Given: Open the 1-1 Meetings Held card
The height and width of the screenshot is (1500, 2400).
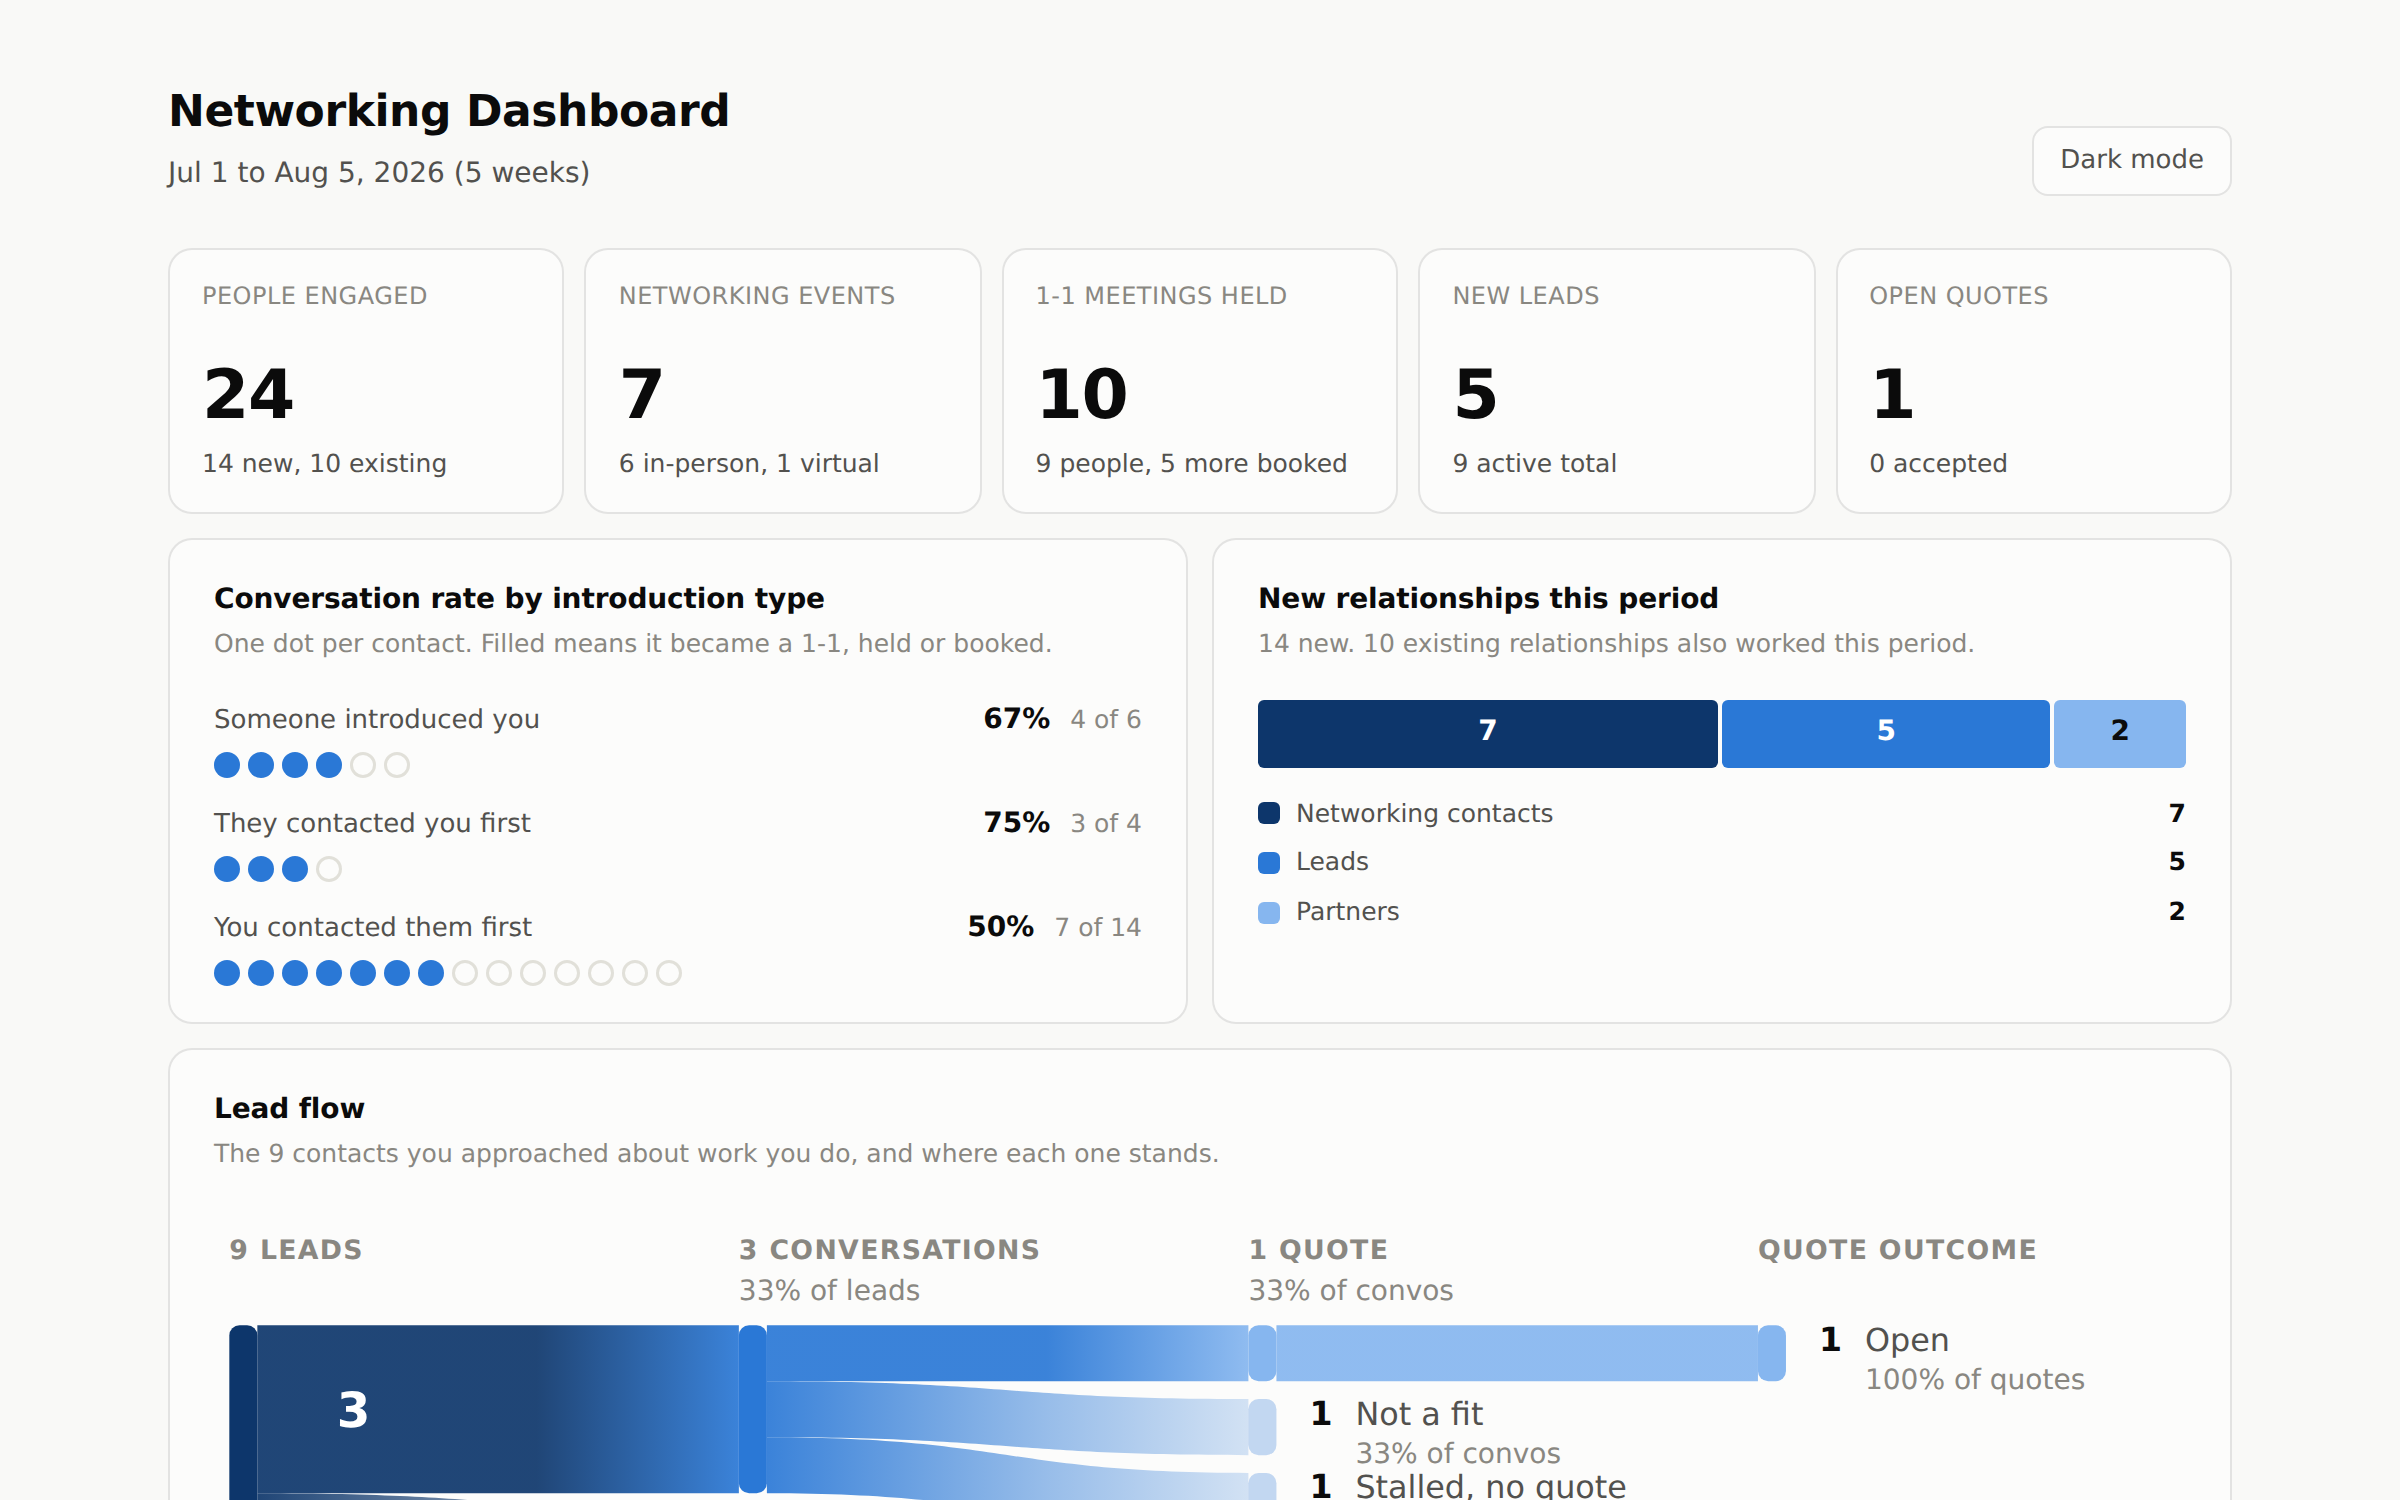Looking at the screenshot, I should [1200, 381].
